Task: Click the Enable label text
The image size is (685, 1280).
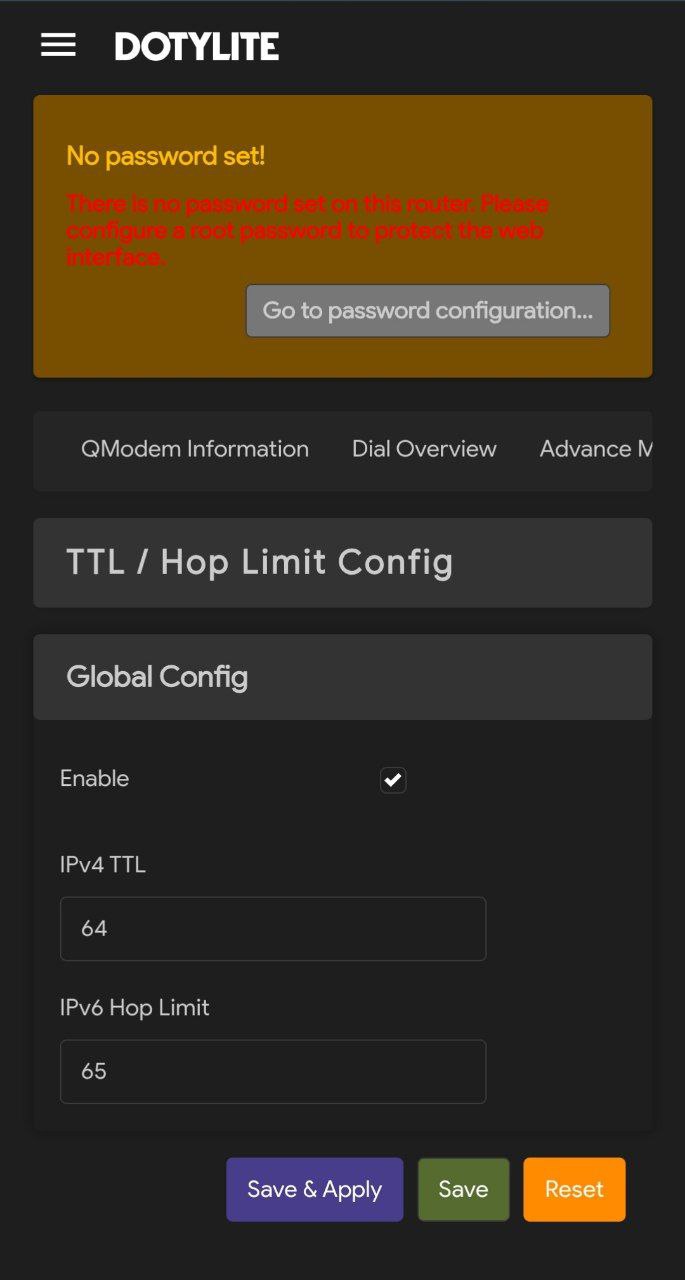Action: point(95,778)
